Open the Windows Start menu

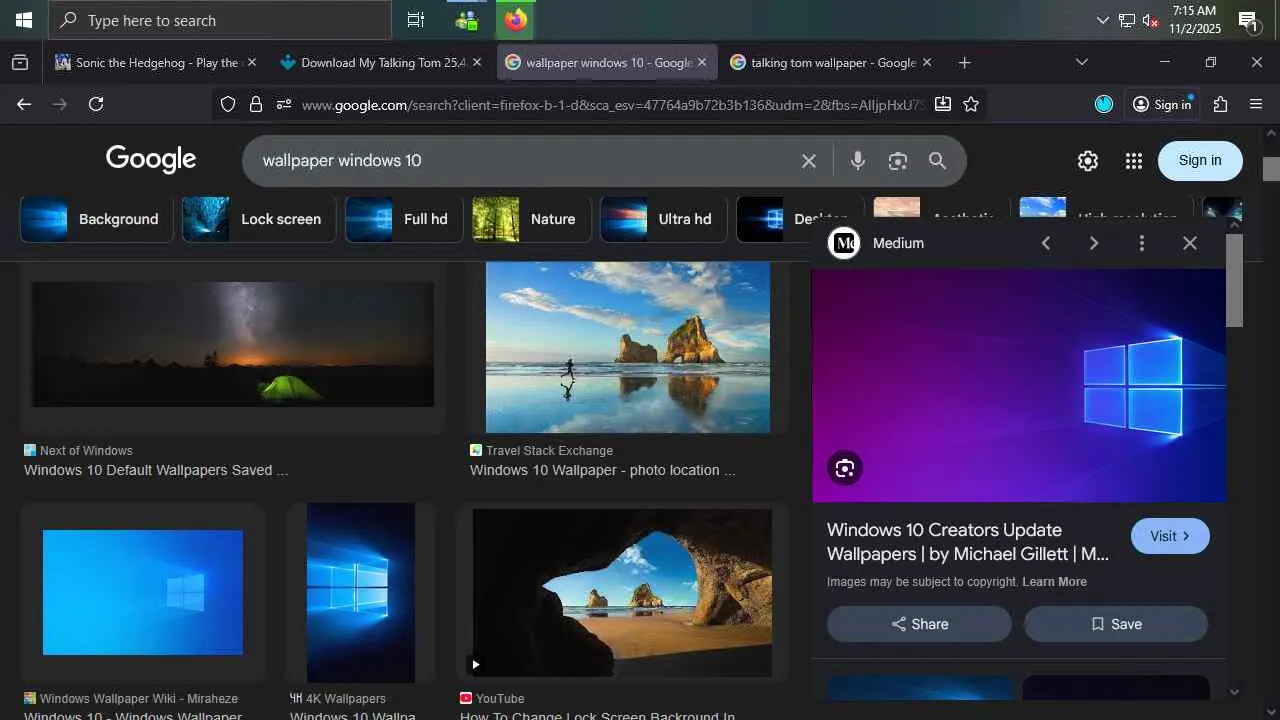click(x=23, y=20)
